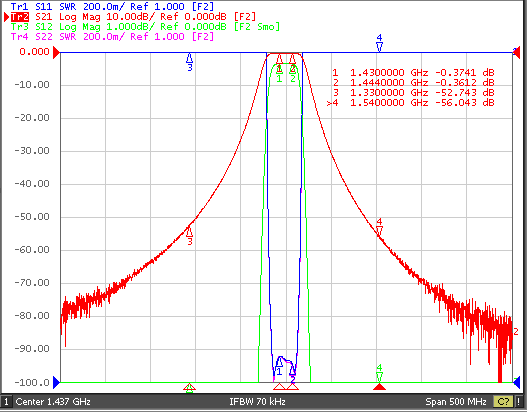Click the solid red marker 4 triangle on frequency axis
The width and height of the screenshot is (527, 412).
click(x=379, y=387)
